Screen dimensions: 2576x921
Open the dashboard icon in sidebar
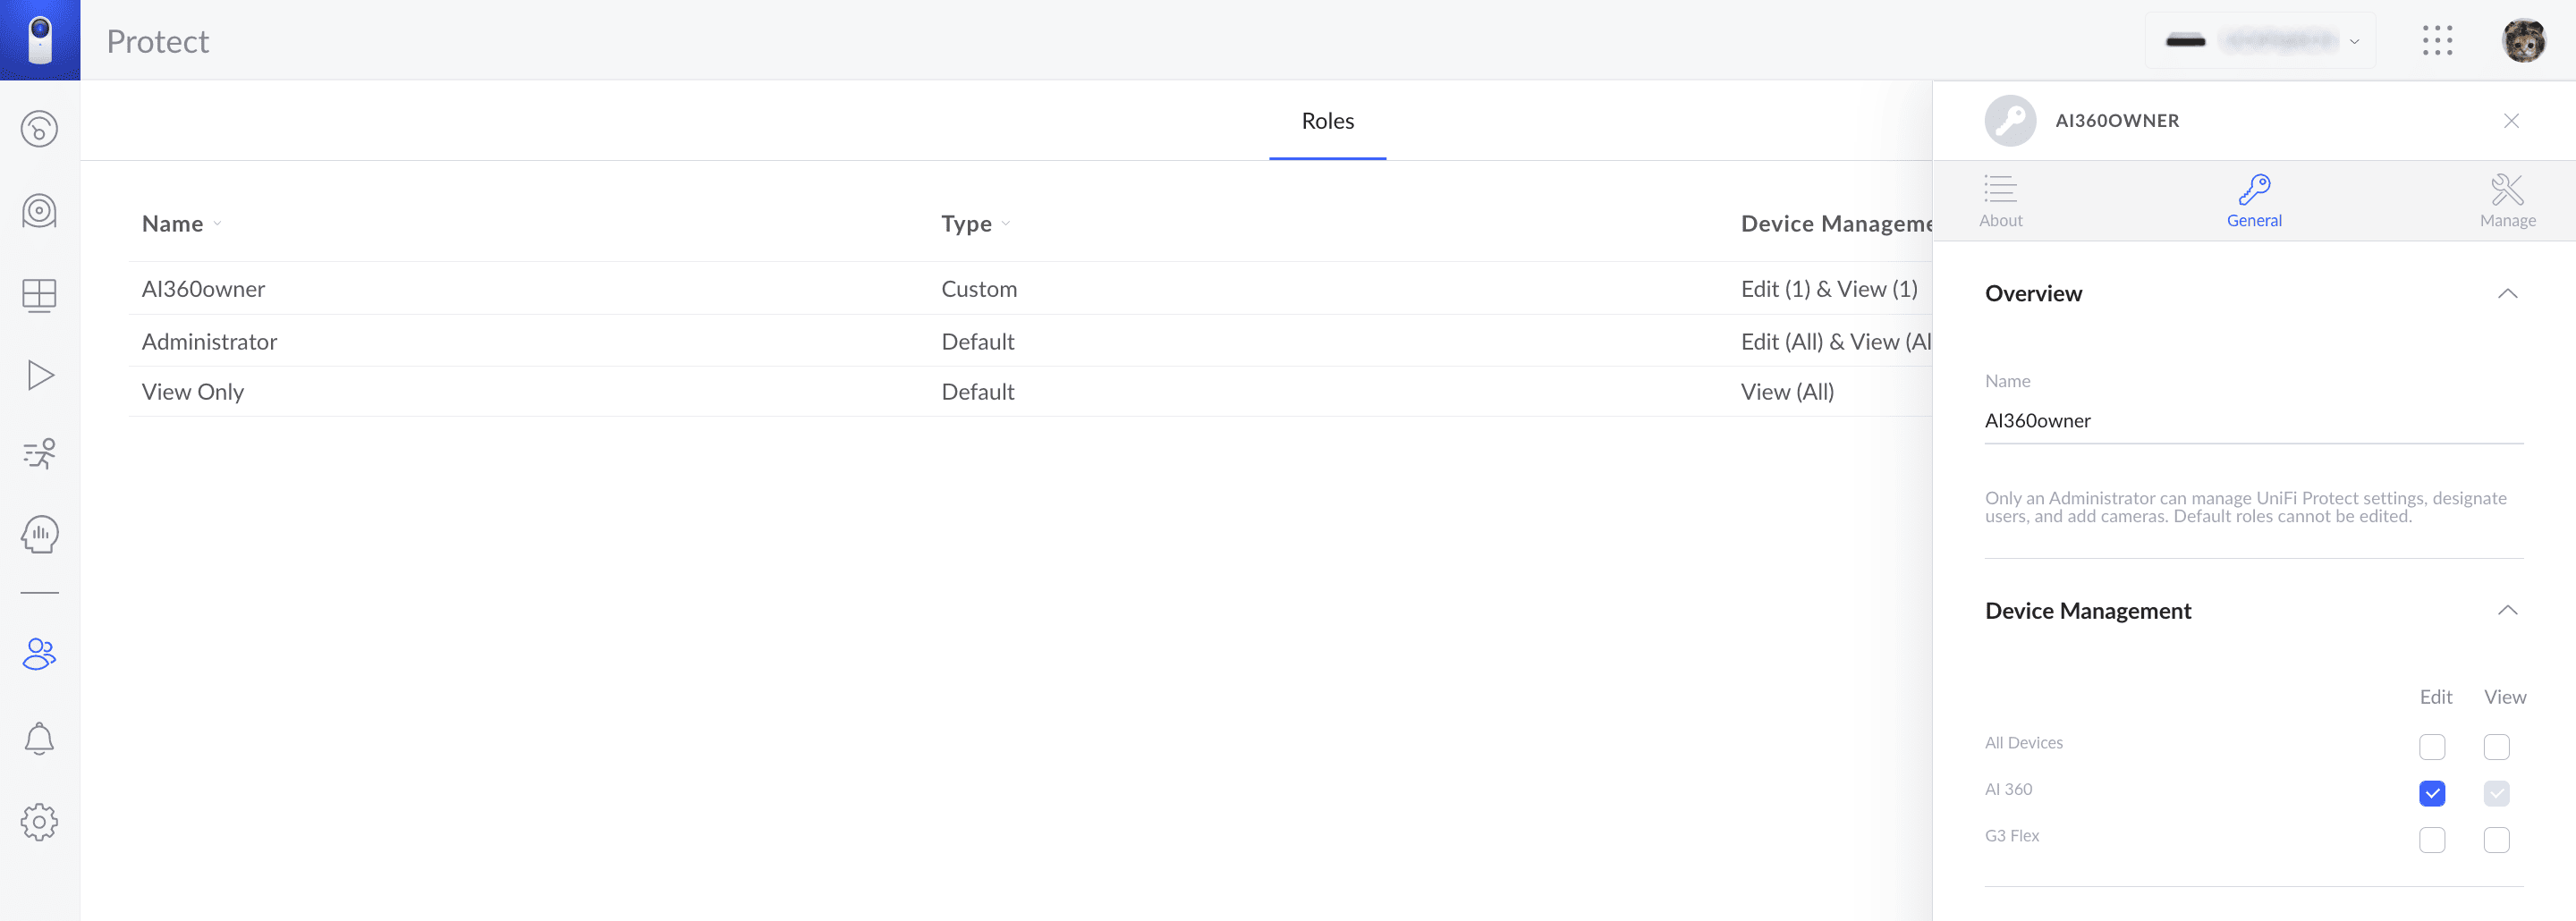(x=40, y=129)
